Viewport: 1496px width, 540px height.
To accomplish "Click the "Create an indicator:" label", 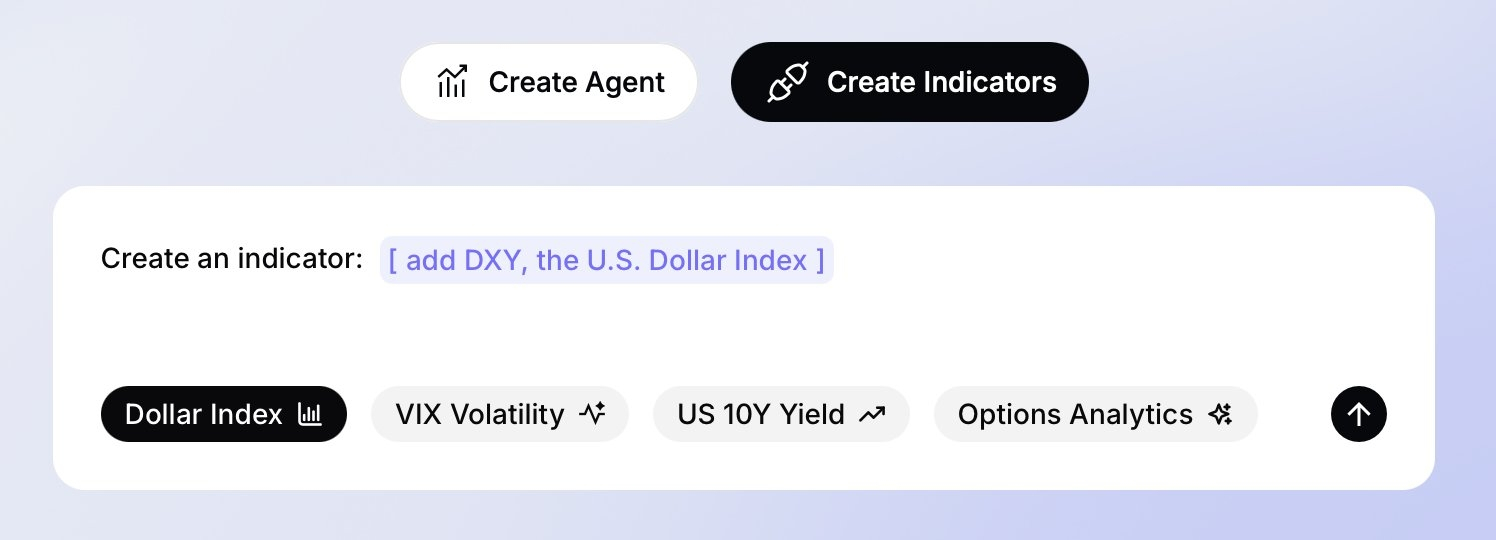I will pyautogui.click(x=231, y=260).
